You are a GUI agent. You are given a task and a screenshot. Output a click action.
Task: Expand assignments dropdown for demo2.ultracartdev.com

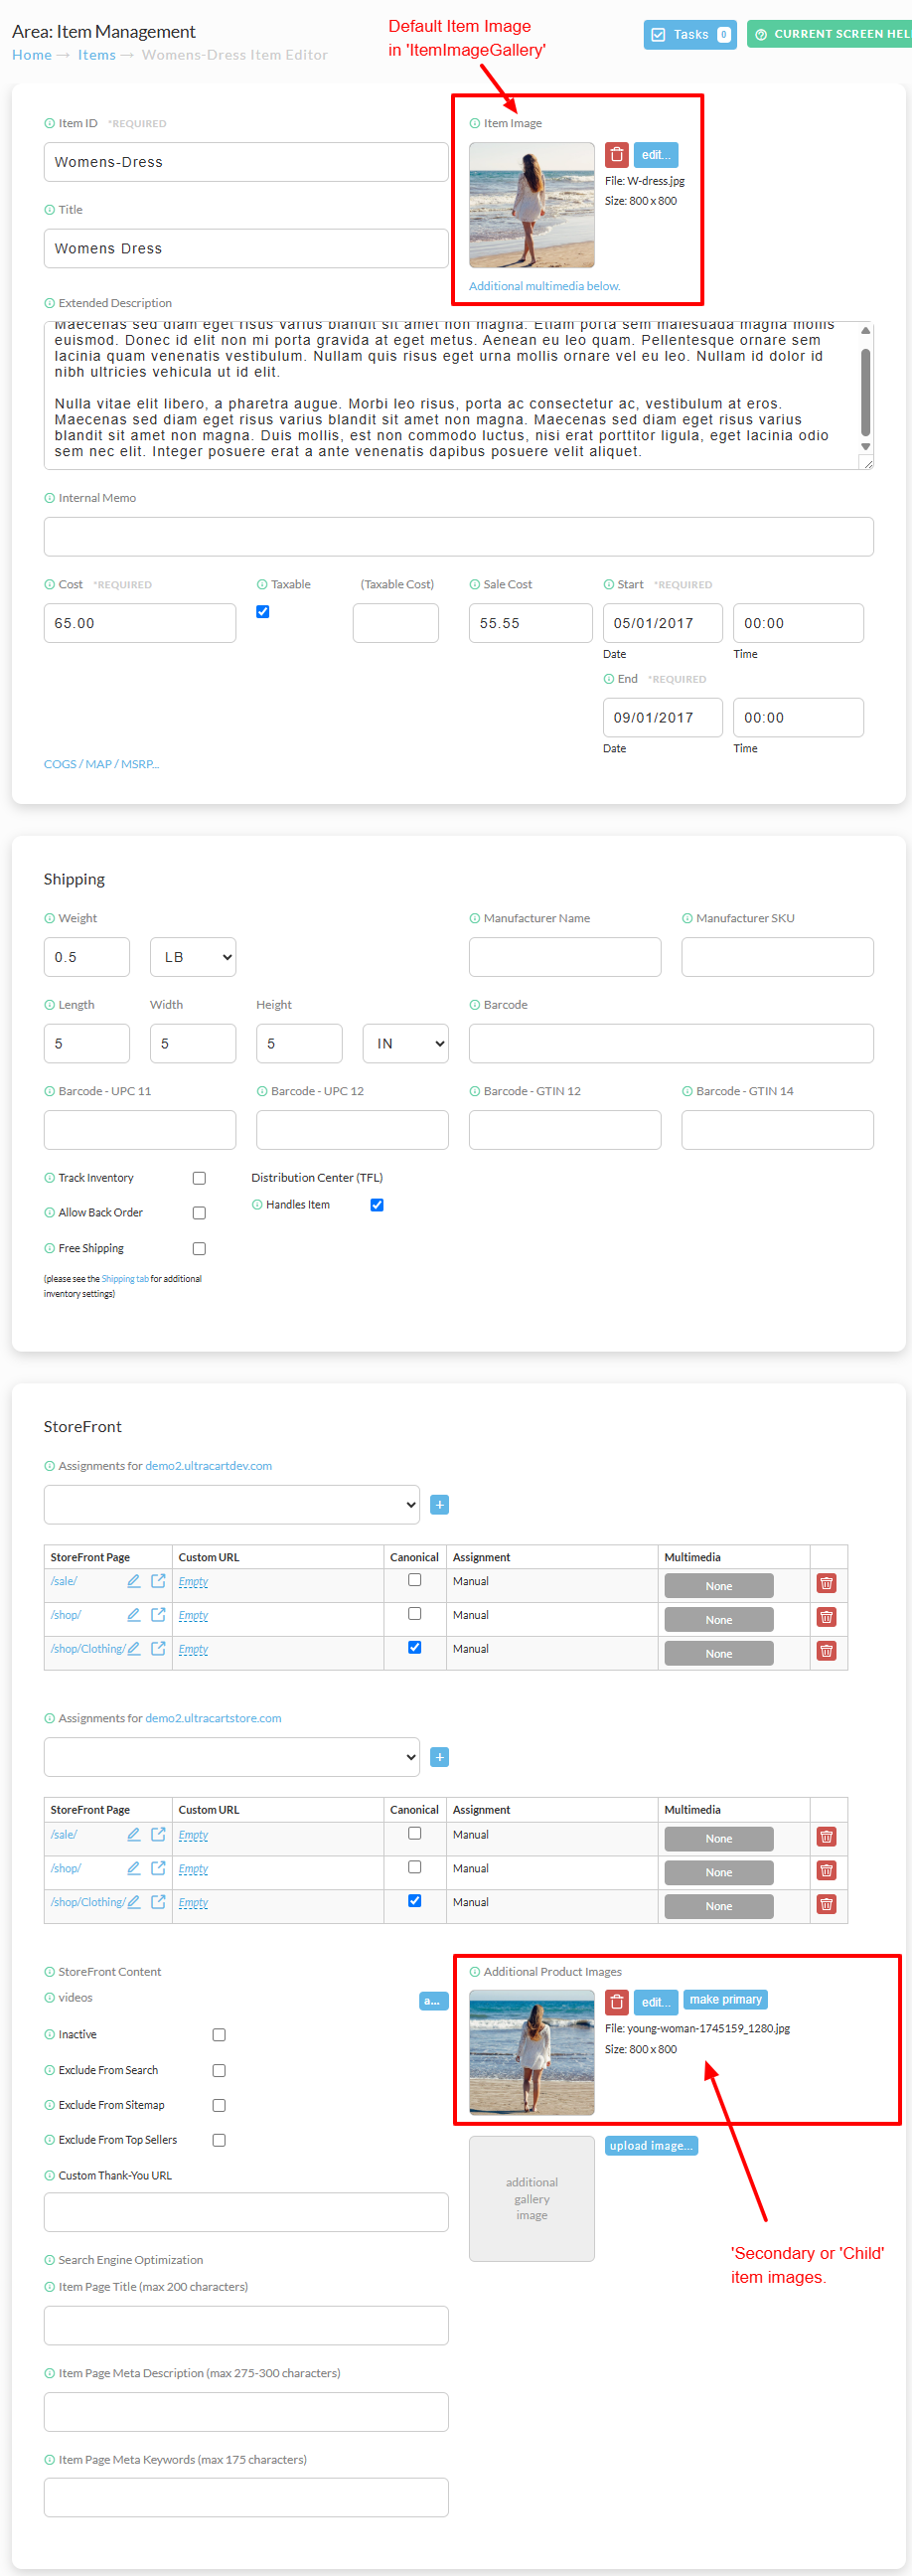231,1505
